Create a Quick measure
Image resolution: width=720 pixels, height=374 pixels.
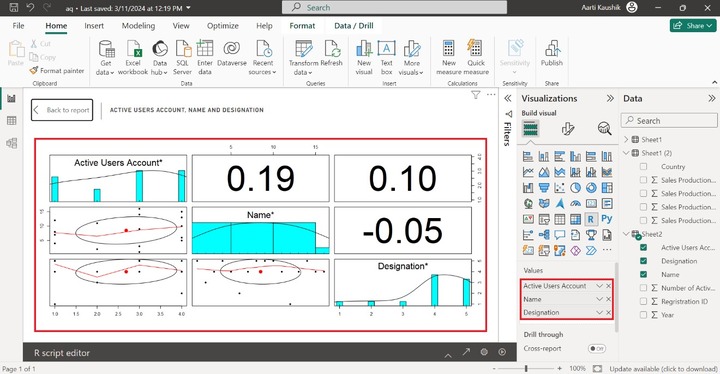476,57
